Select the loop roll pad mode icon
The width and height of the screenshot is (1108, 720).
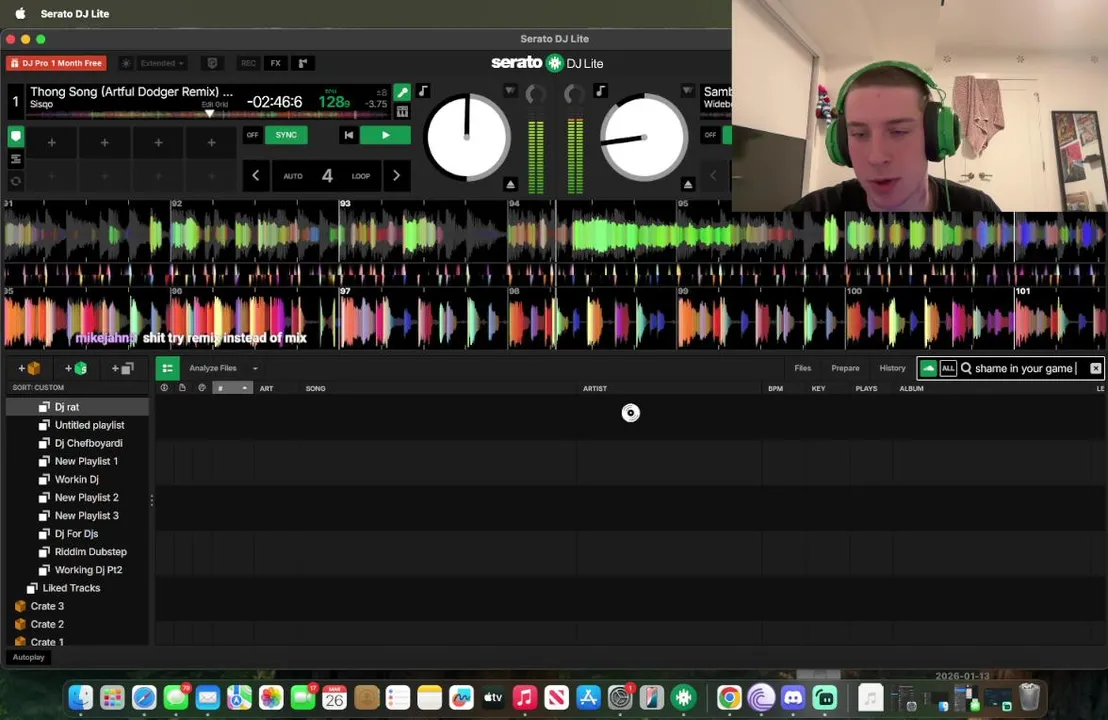[x=16, y=181]
